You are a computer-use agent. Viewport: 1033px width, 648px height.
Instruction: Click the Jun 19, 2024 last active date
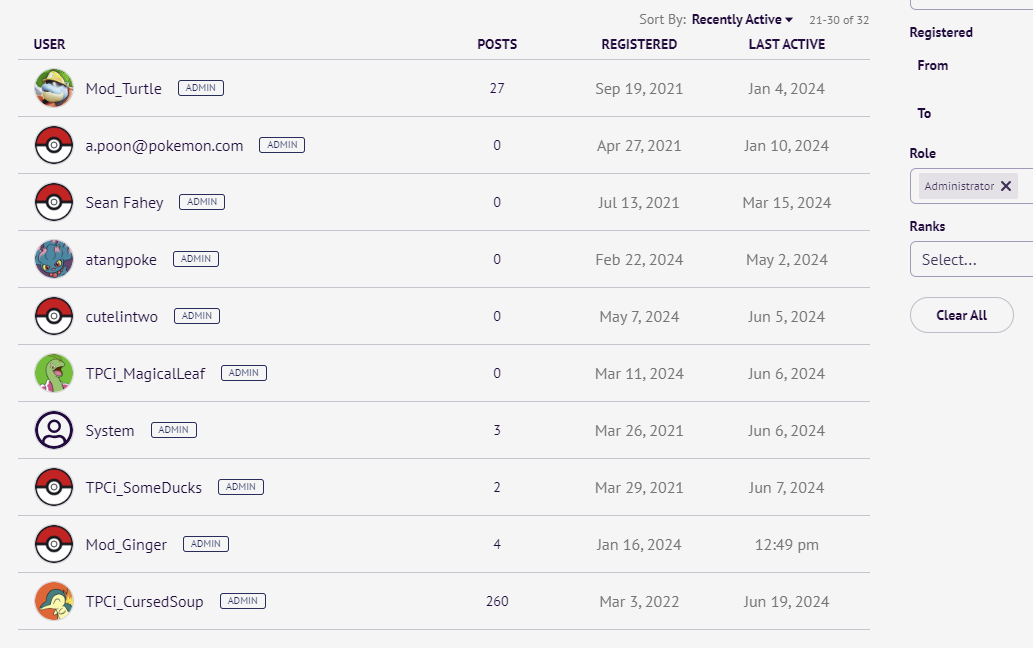(x=787, y=602)
